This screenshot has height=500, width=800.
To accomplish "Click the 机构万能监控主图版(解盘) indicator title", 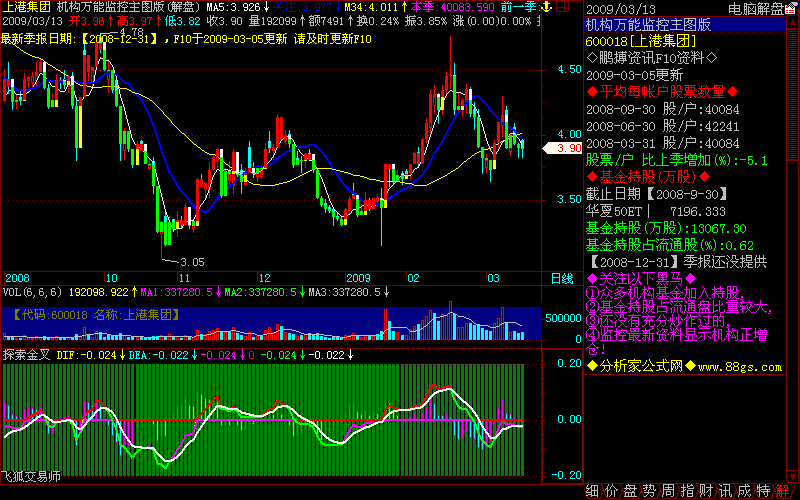I will pos(129,7).
